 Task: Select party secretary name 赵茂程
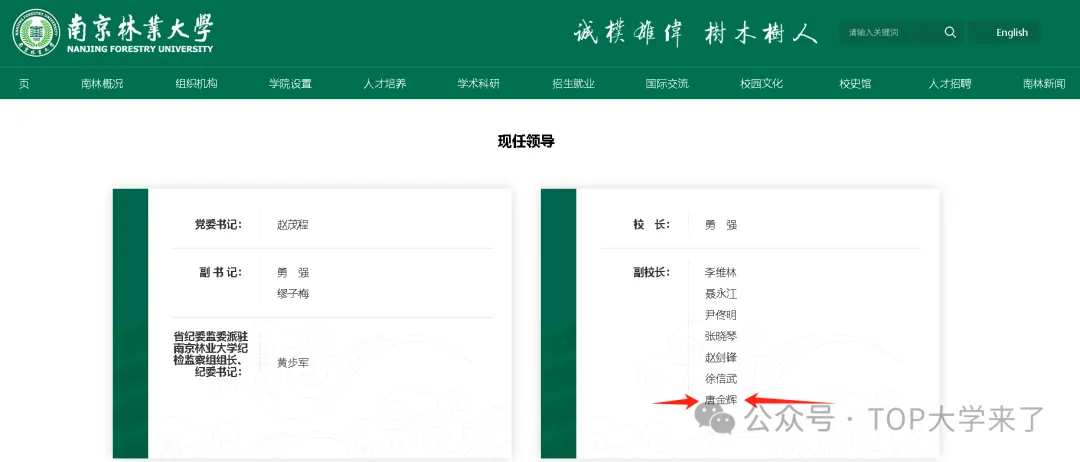pyautogui.click(x=293, y=224)
